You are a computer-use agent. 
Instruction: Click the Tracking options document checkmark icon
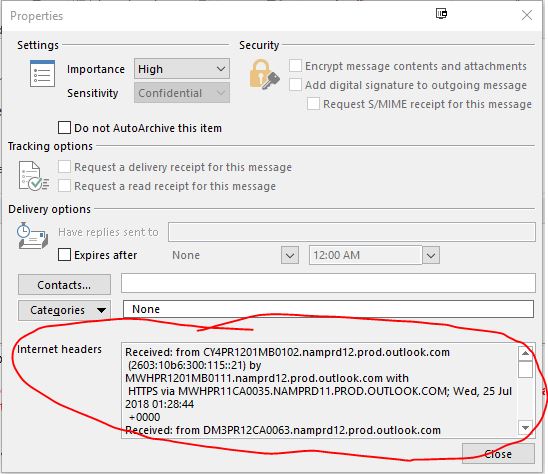coord(34,176)
